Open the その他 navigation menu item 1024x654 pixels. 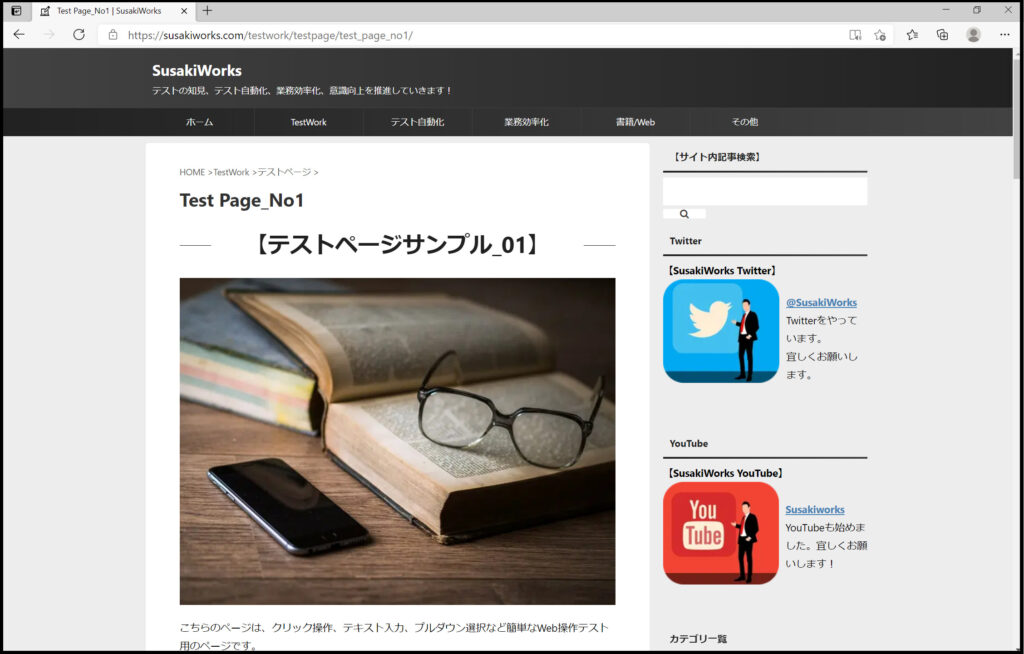[744, 122]
